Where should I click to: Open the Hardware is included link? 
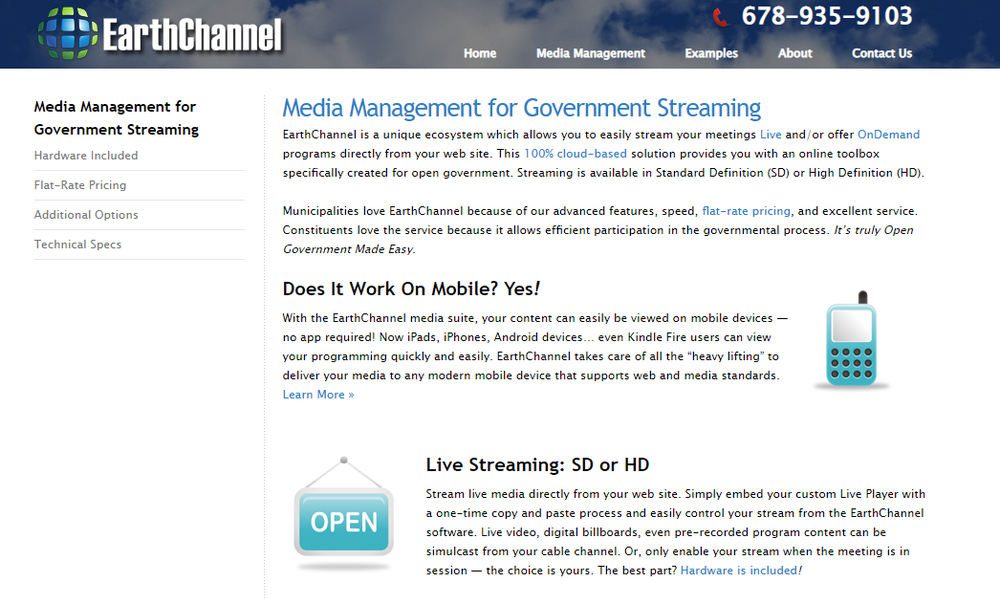pyautogui.click(x=739, y=570)
